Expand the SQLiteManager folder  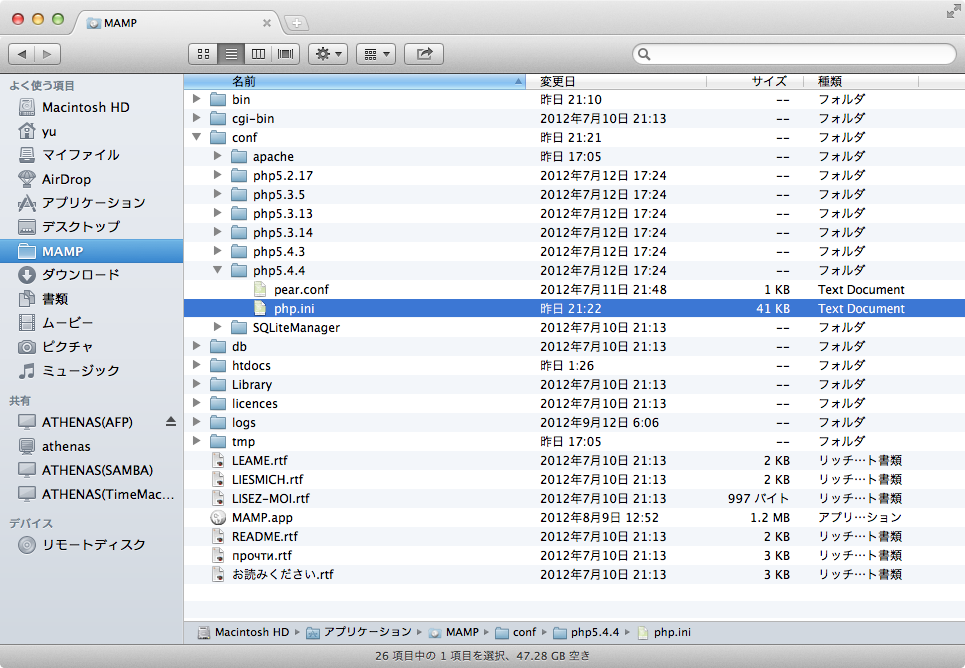click(217, 327)
